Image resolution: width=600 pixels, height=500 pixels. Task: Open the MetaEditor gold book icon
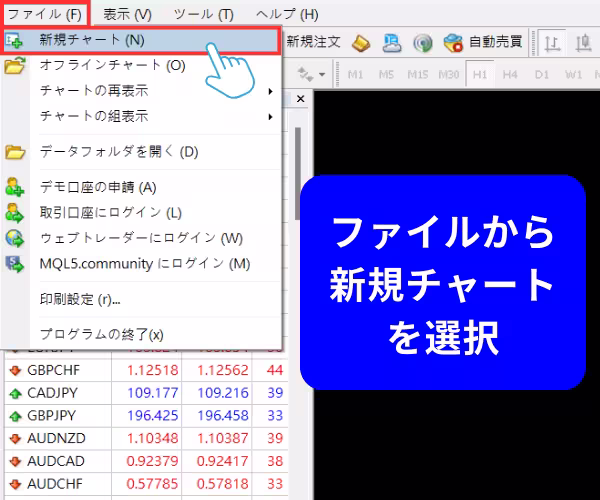361,42
